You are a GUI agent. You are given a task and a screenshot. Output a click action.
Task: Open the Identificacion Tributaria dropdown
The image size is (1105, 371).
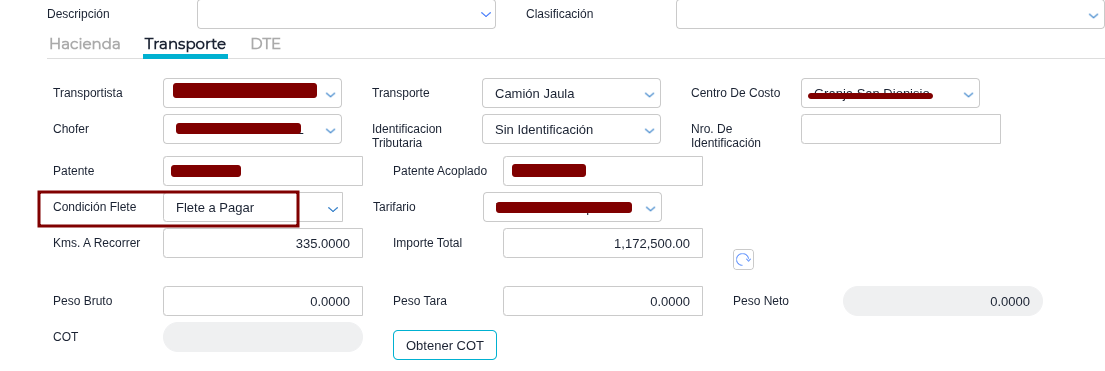point(572,130)
